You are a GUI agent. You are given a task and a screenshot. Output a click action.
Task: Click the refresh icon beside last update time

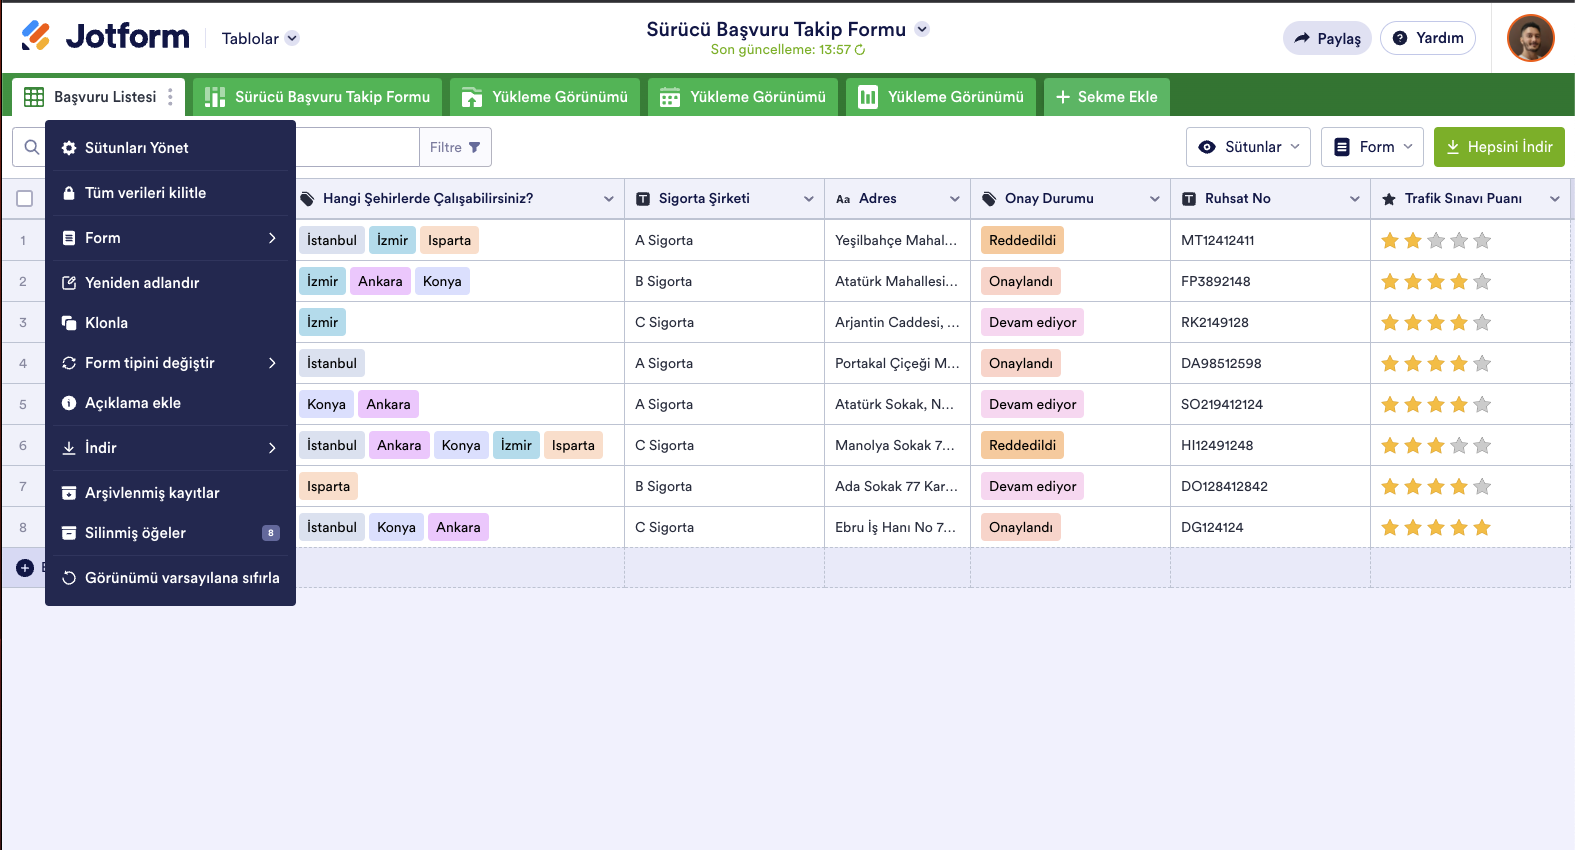point(860,50)
